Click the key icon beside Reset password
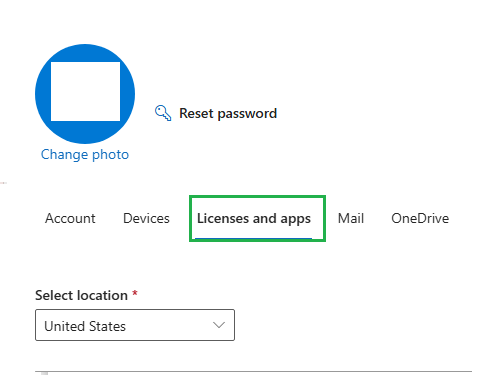 point(163,113)
